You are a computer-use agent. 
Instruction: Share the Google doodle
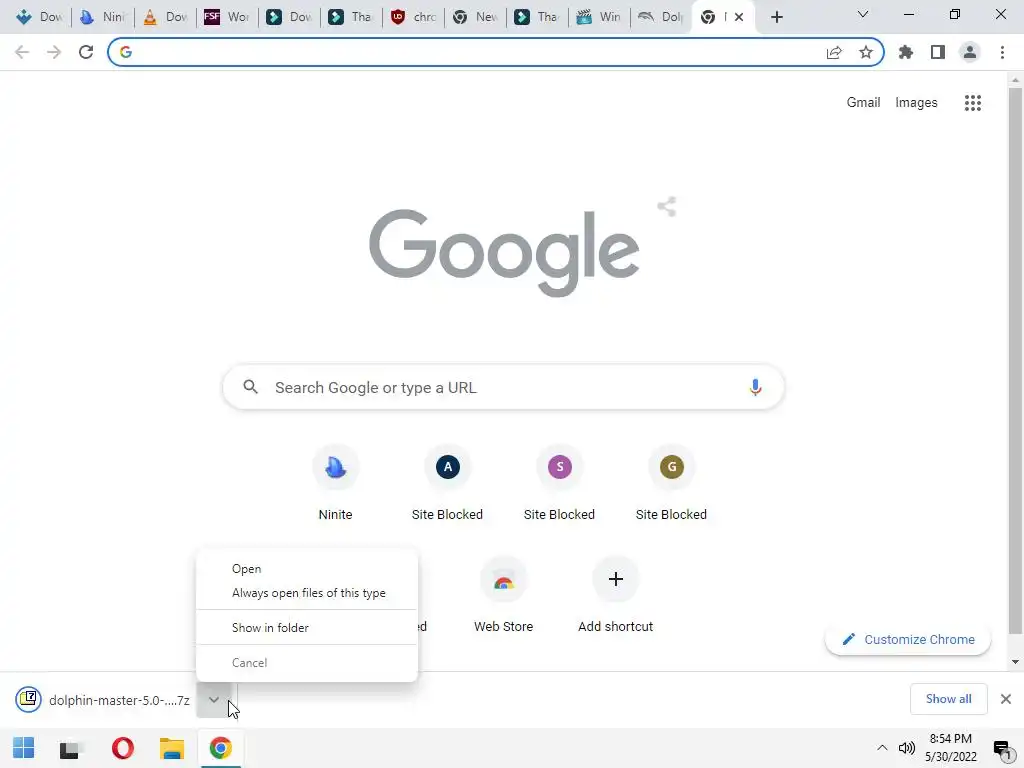coord(667,207)
